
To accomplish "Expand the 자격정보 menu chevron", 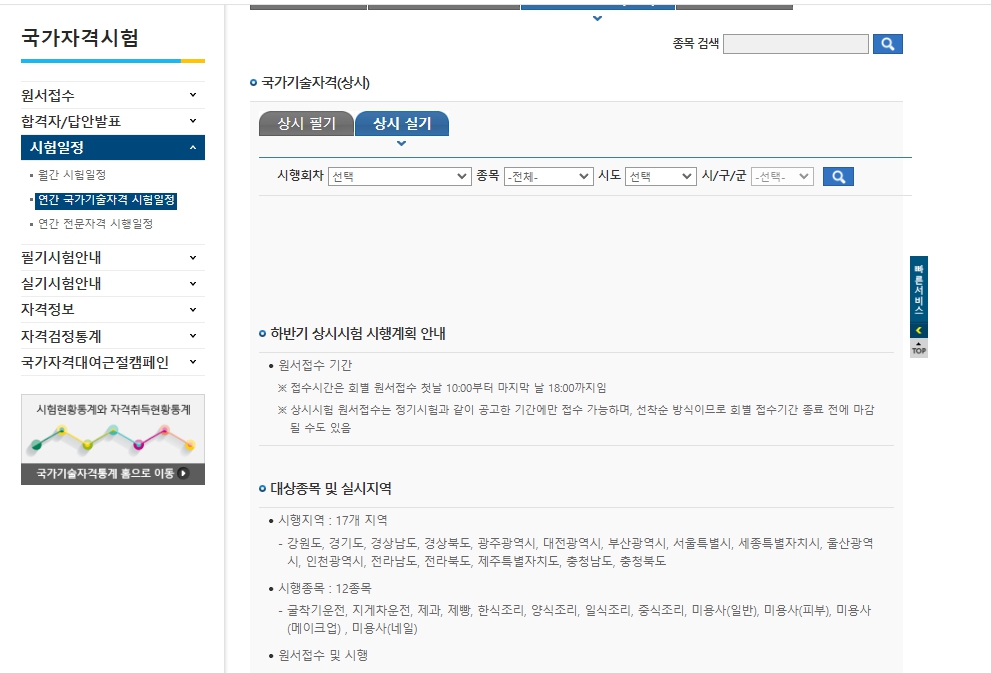I will 193,309.
